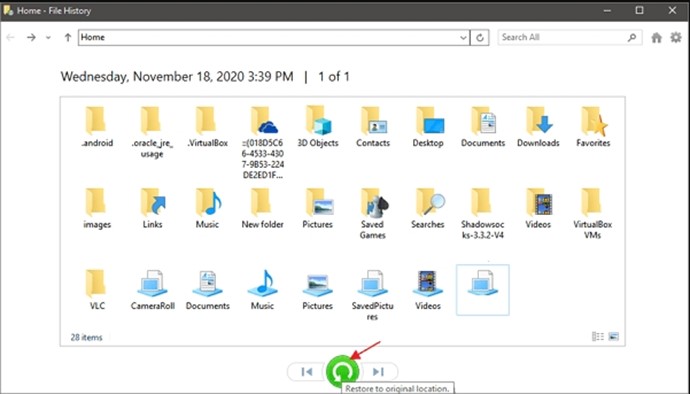Go up one folder level
The width and height of the screenshot is (690, 394).
(68, 37)
